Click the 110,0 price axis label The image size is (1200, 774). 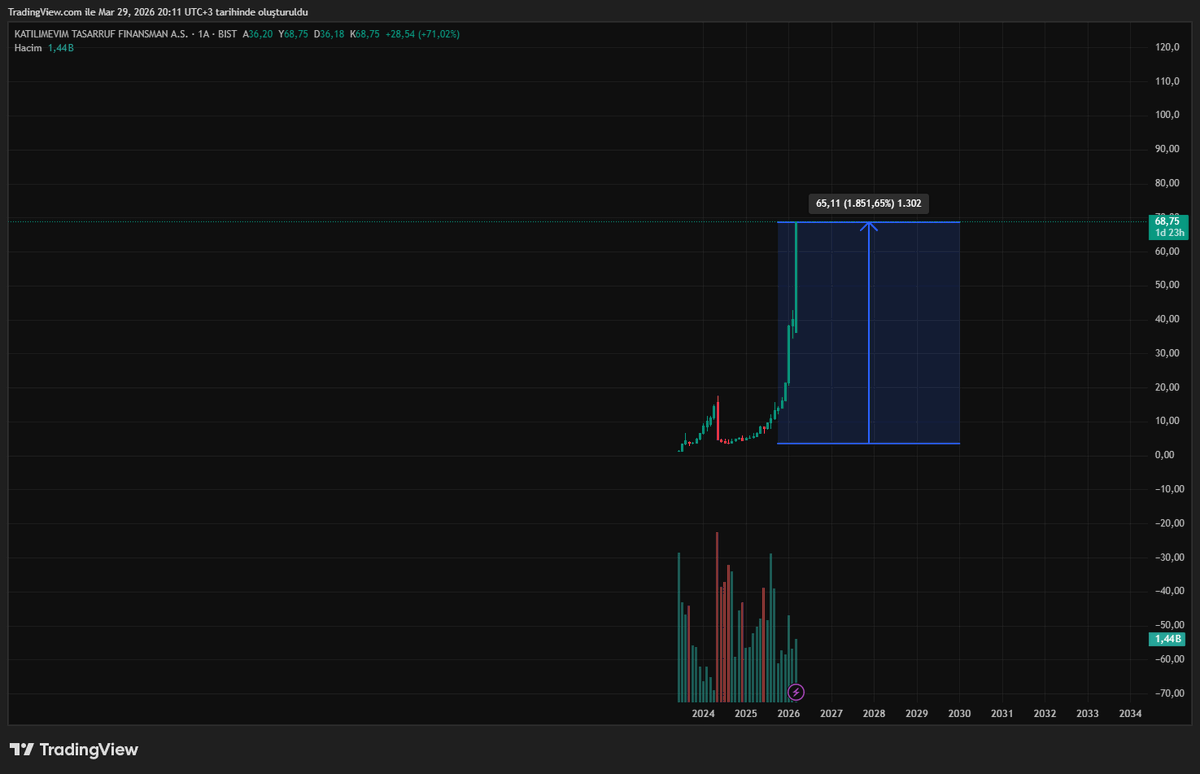click(x=1168, y=81)
